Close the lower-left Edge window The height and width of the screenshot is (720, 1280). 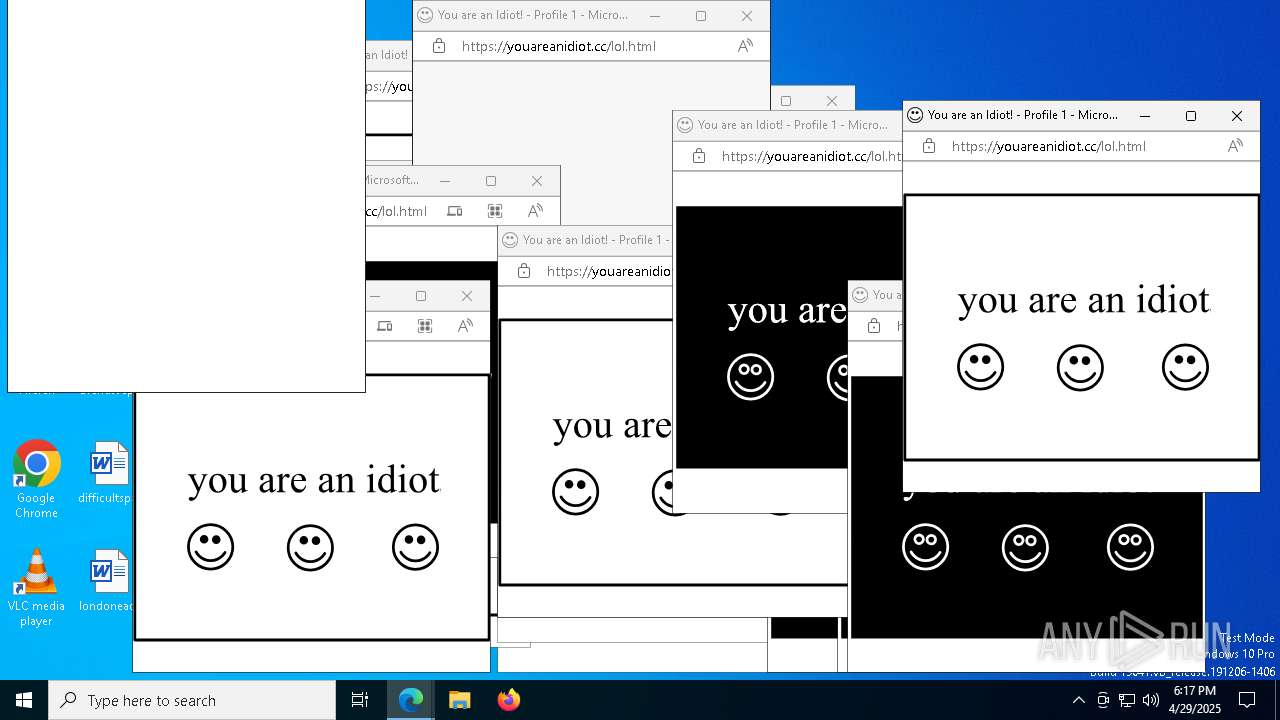pyautogui.click(x=467, y=296)
